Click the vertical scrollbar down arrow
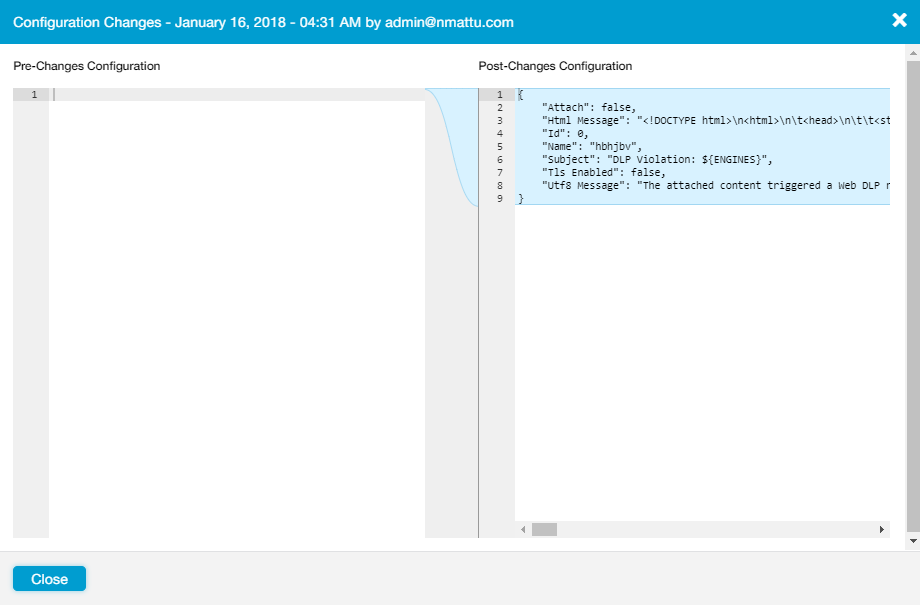This screenshot has width=920, height=605. point(912,540)
